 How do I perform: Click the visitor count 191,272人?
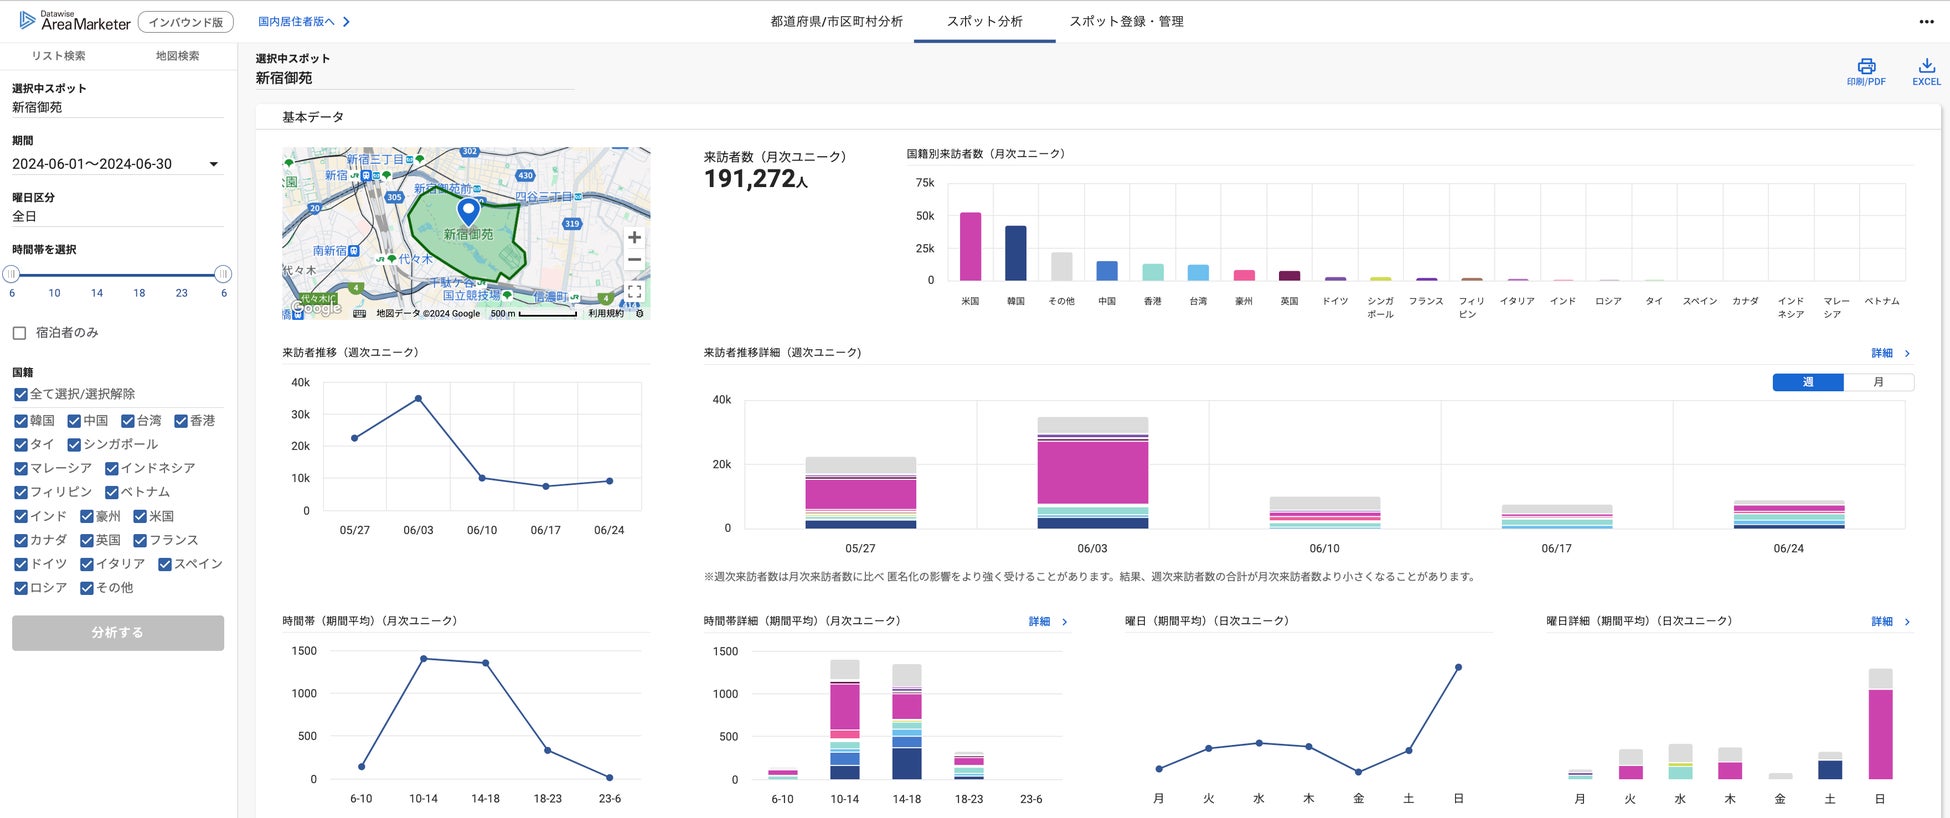coord(756,179)
